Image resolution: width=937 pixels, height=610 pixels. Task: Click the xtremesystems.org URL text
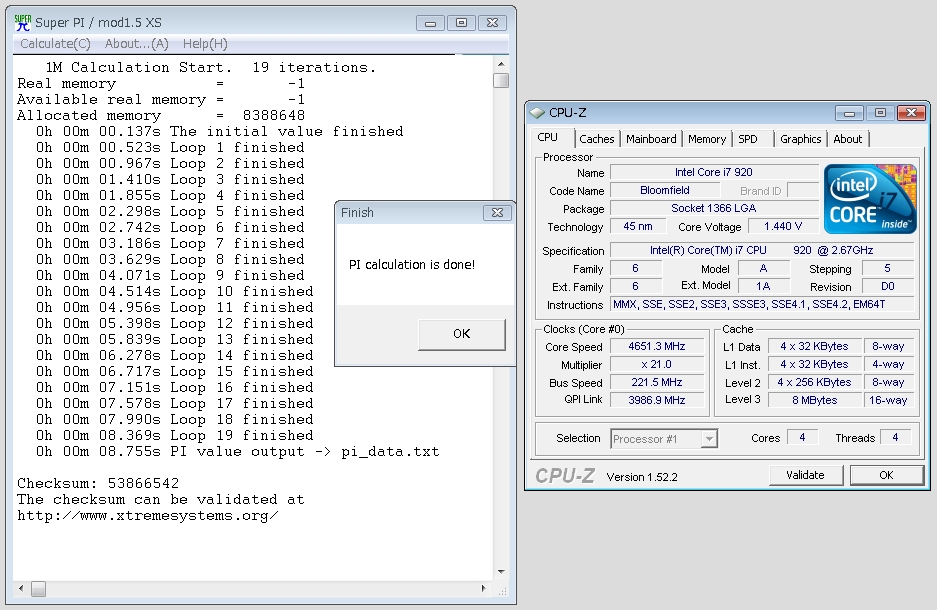148,516
